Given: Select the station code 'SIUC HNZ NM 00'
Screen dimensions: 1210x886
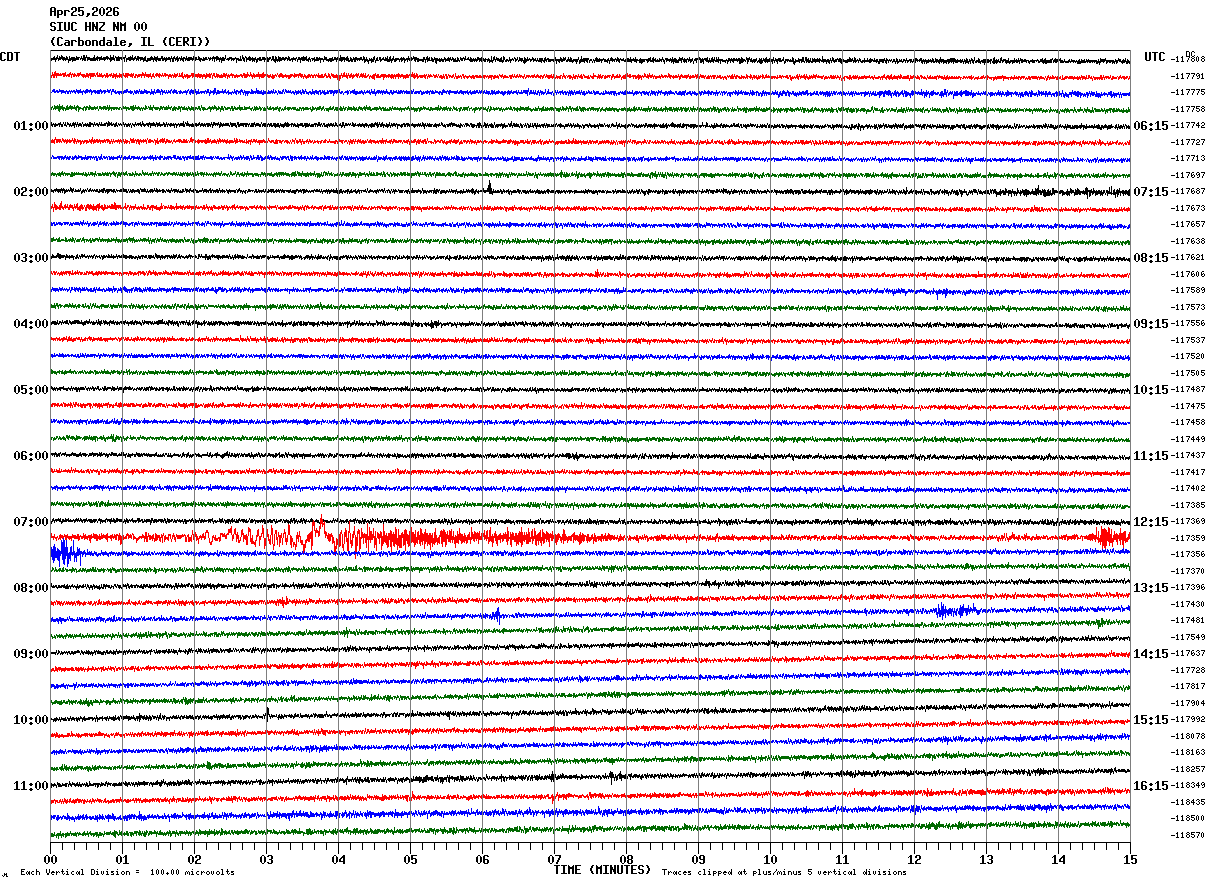Looking at the screenshot, I should click(98, 27).
